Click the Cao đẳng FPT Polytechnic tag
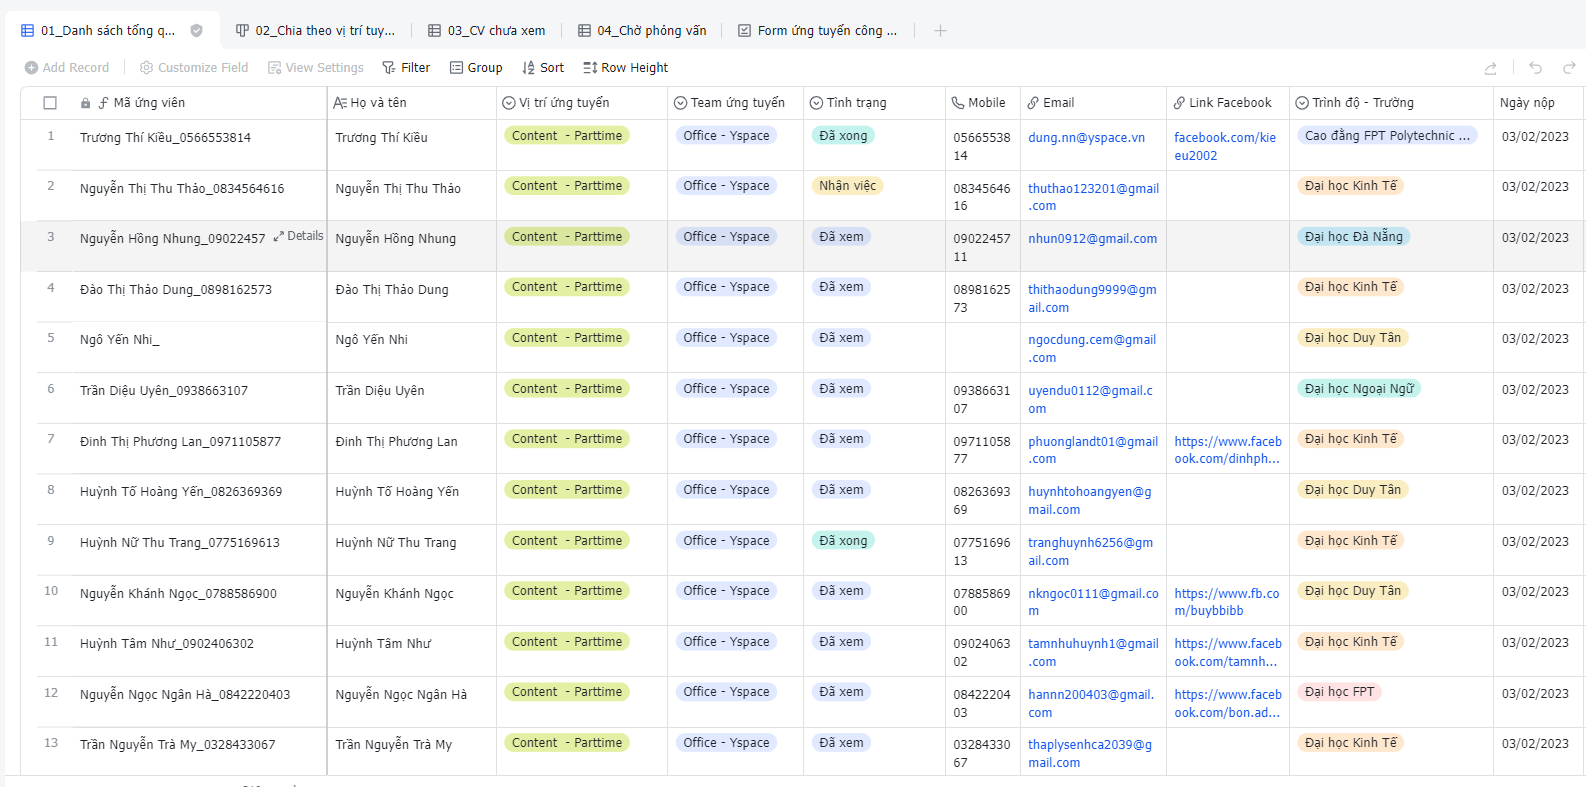This screenshot has height=787, width=1586. point(1387,136)
